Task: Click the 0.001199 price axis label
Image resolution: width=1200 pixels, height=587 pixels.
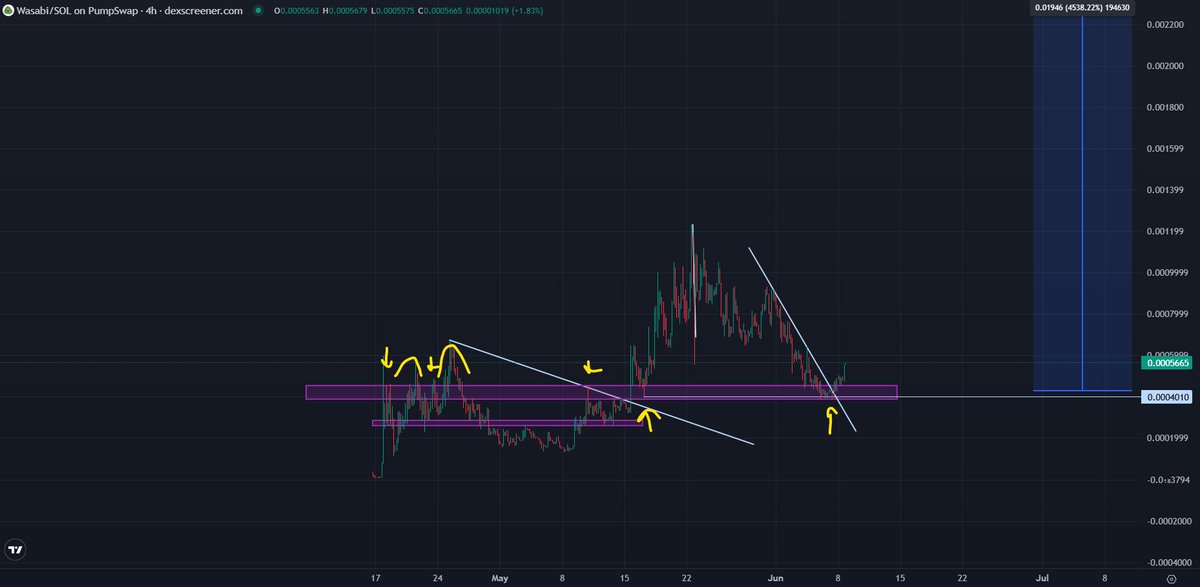Action: point(1165,232)
